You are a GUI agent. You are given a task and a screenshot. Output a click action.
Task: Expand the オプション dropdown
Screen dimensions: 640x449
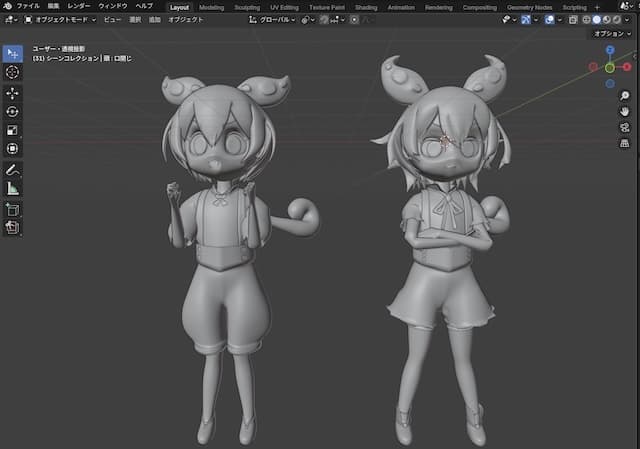click(x=611, y=33)
